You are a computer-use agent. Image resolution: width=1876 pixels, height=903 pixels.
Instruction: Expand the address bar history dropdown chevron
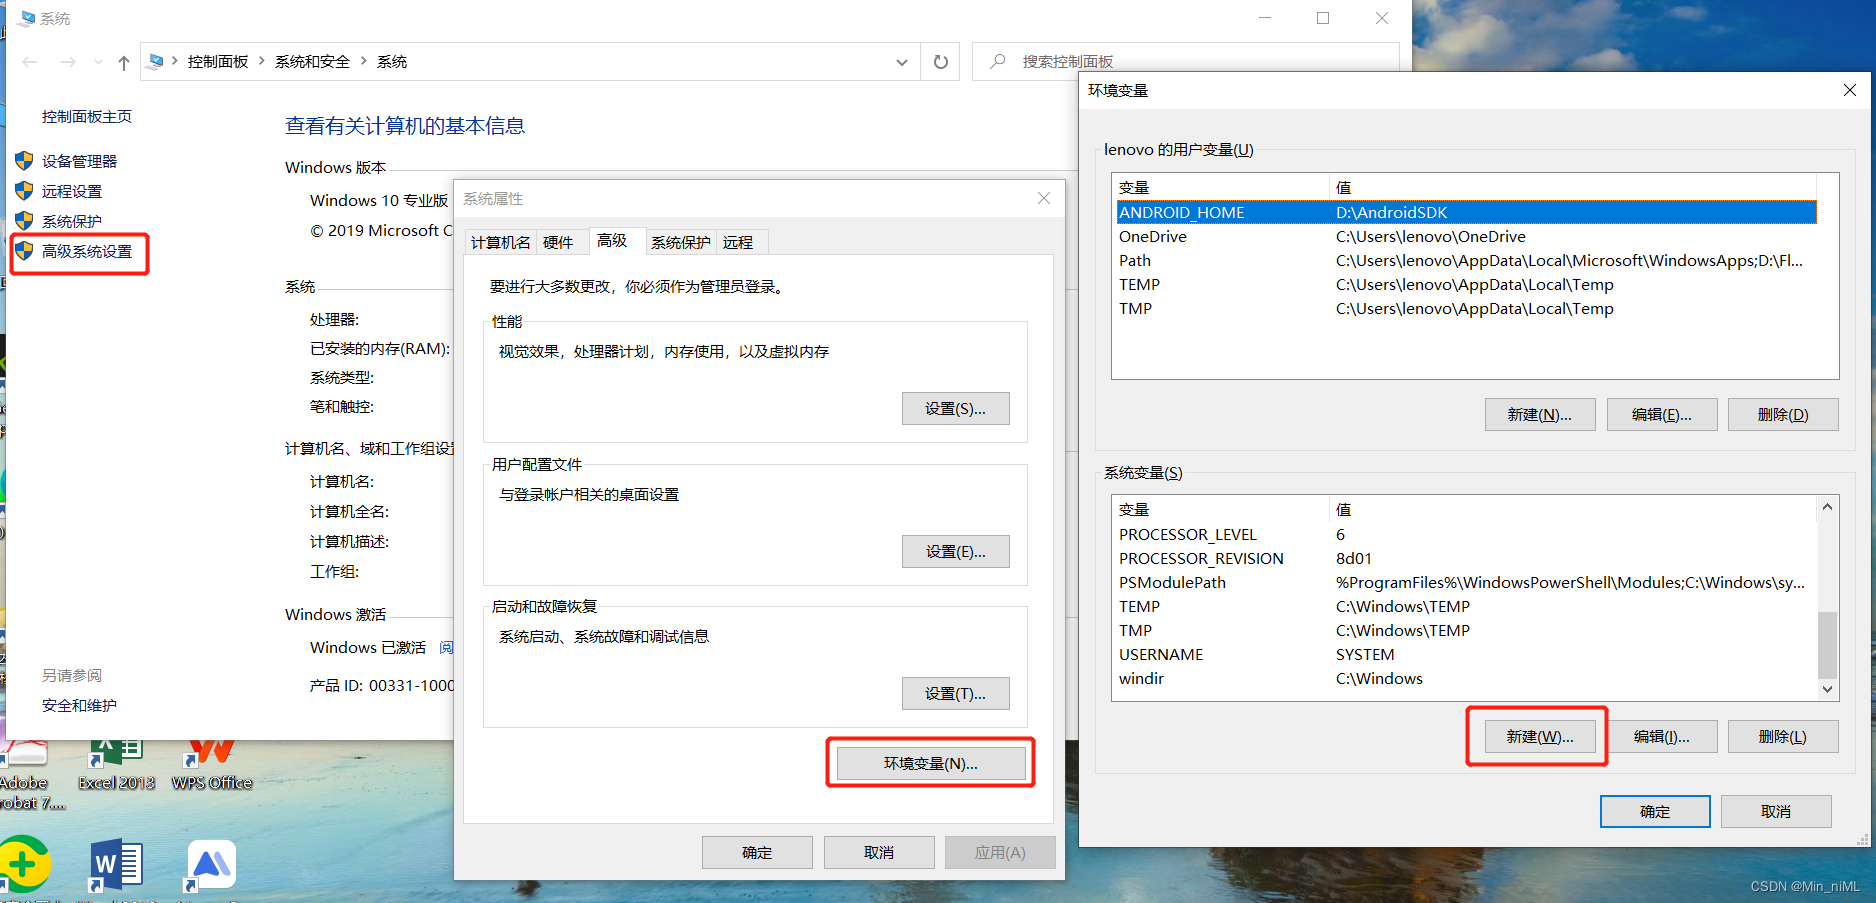pyautogui.click(x=901, y=61)
